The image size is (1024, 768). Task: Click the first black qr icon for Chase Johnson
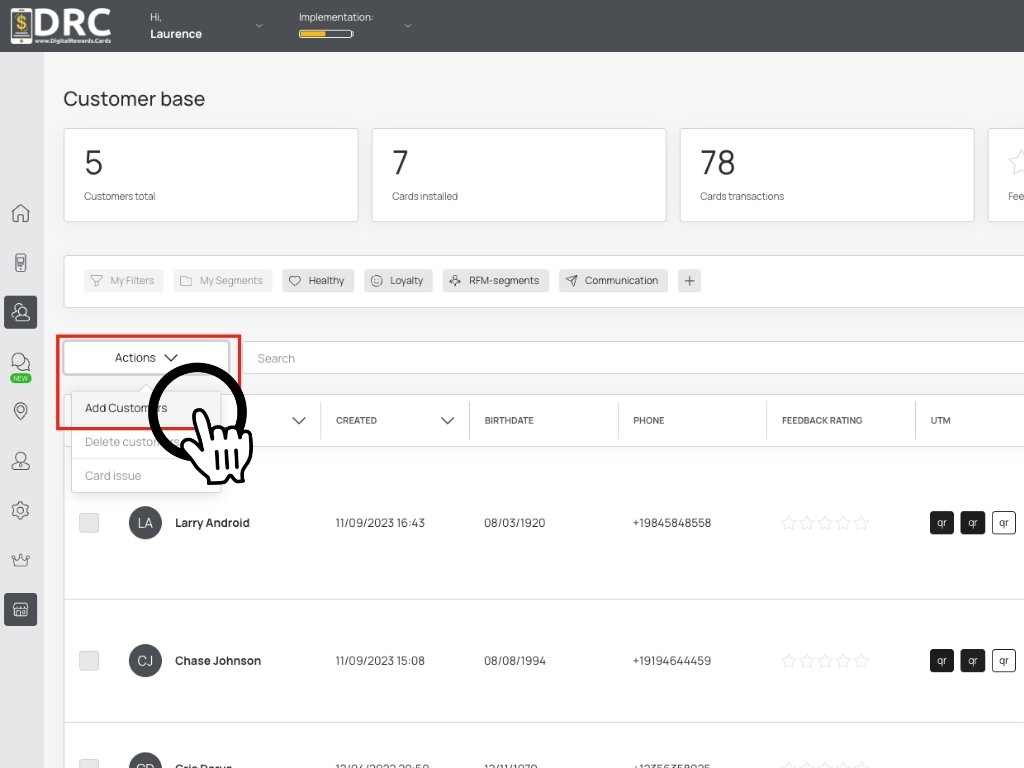(941, 660)
